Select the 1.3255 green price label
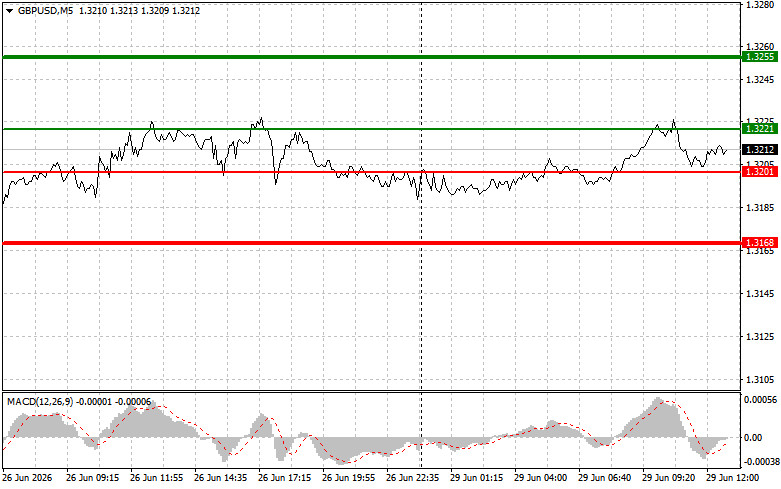The image size is (781, 489). [760, 57]
